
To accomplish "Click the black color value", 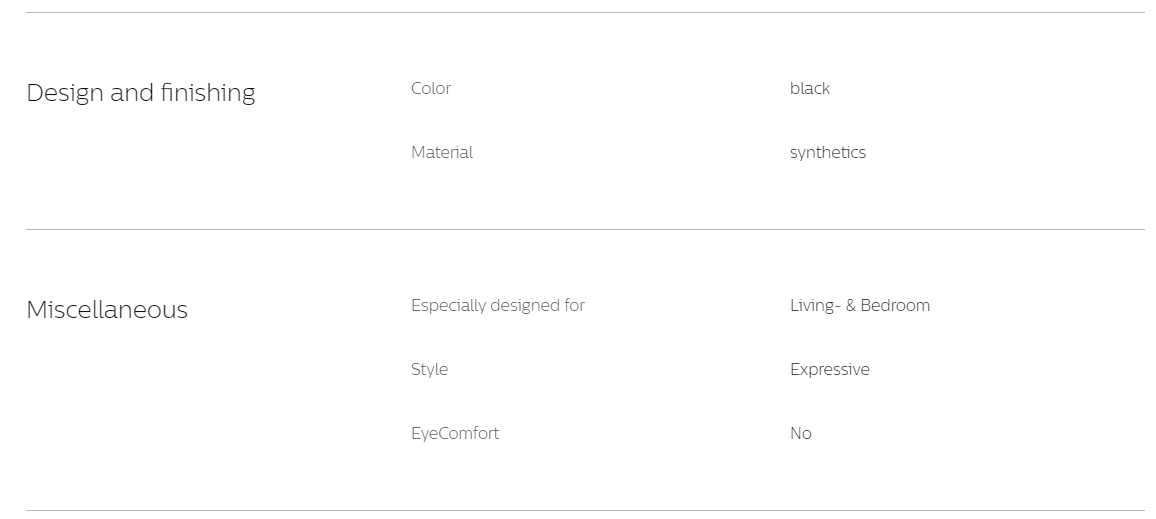I will point(809,88).
